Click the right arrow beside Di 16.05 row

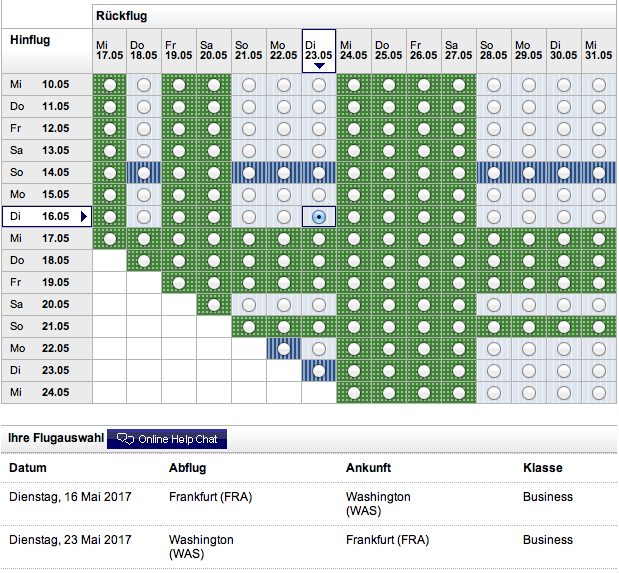tap(84, 216)
